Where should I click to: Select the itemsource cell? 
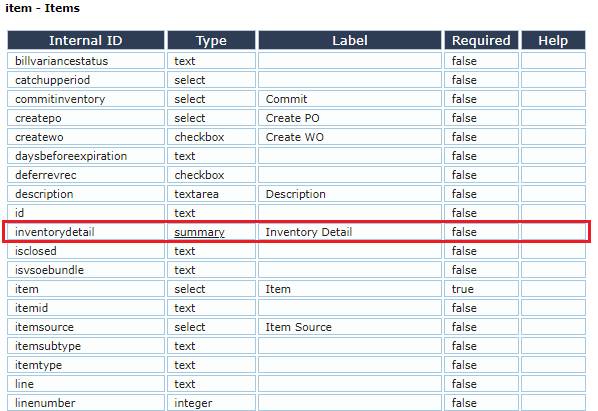86,327
